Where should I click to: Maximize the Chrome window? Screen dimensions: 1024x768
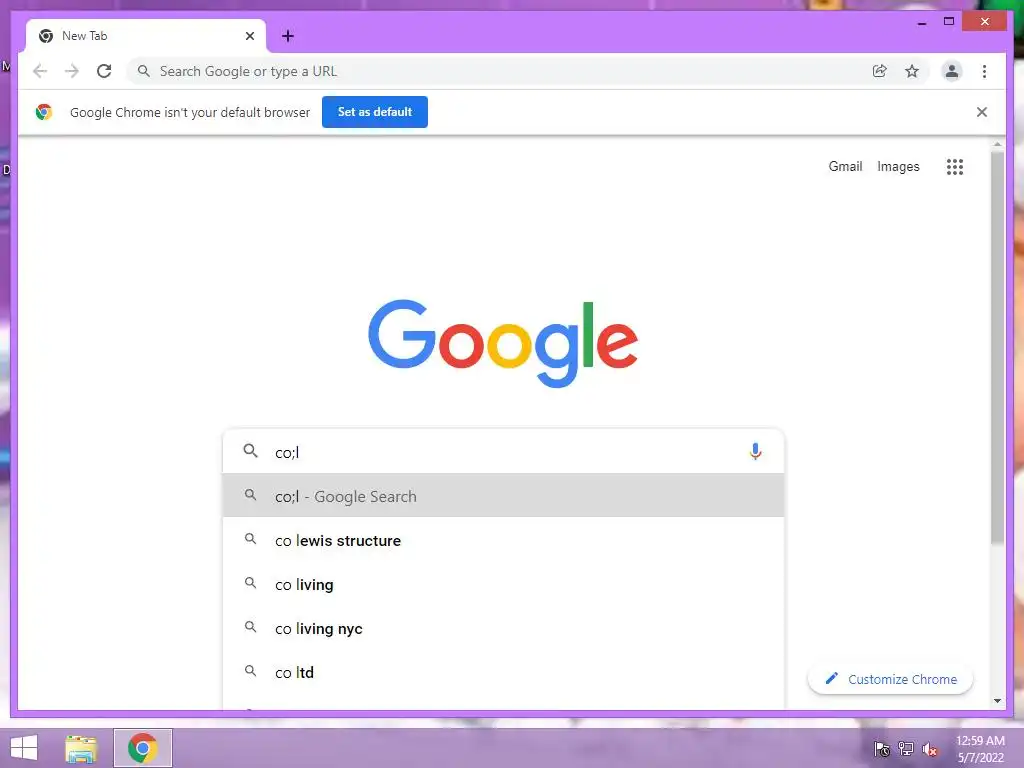click(x=949, y=22)
